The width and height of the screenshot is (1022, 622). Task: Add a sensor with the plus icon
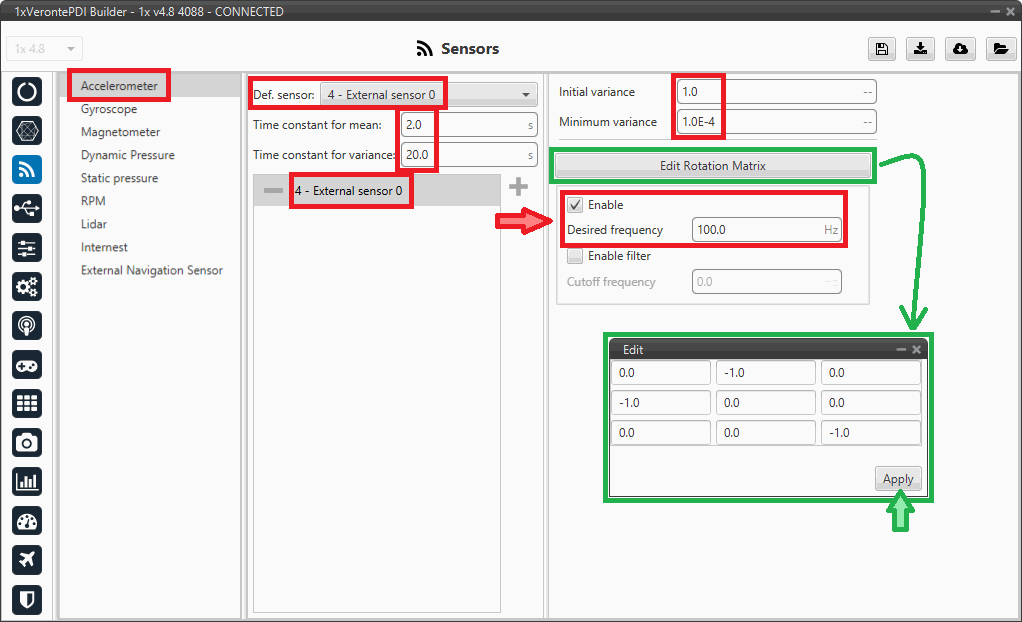[518, 187]
